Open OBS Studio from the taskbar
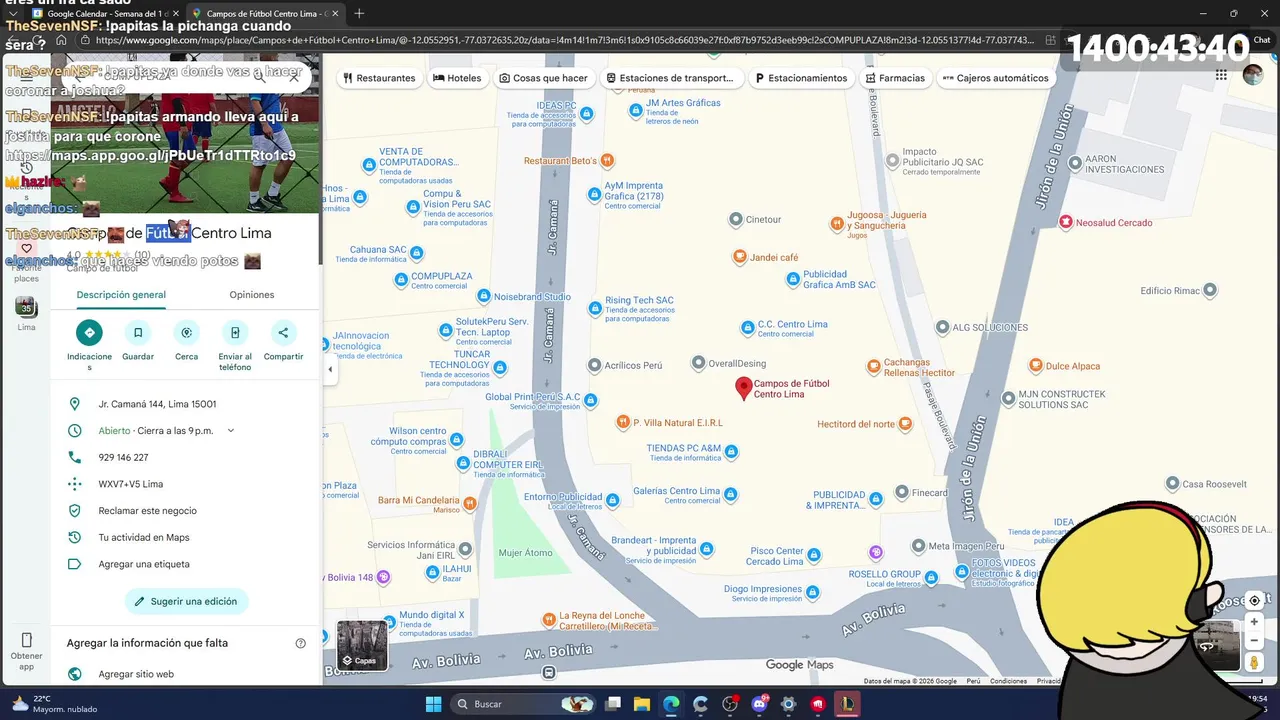1280x720 pixels. point(730,704)
